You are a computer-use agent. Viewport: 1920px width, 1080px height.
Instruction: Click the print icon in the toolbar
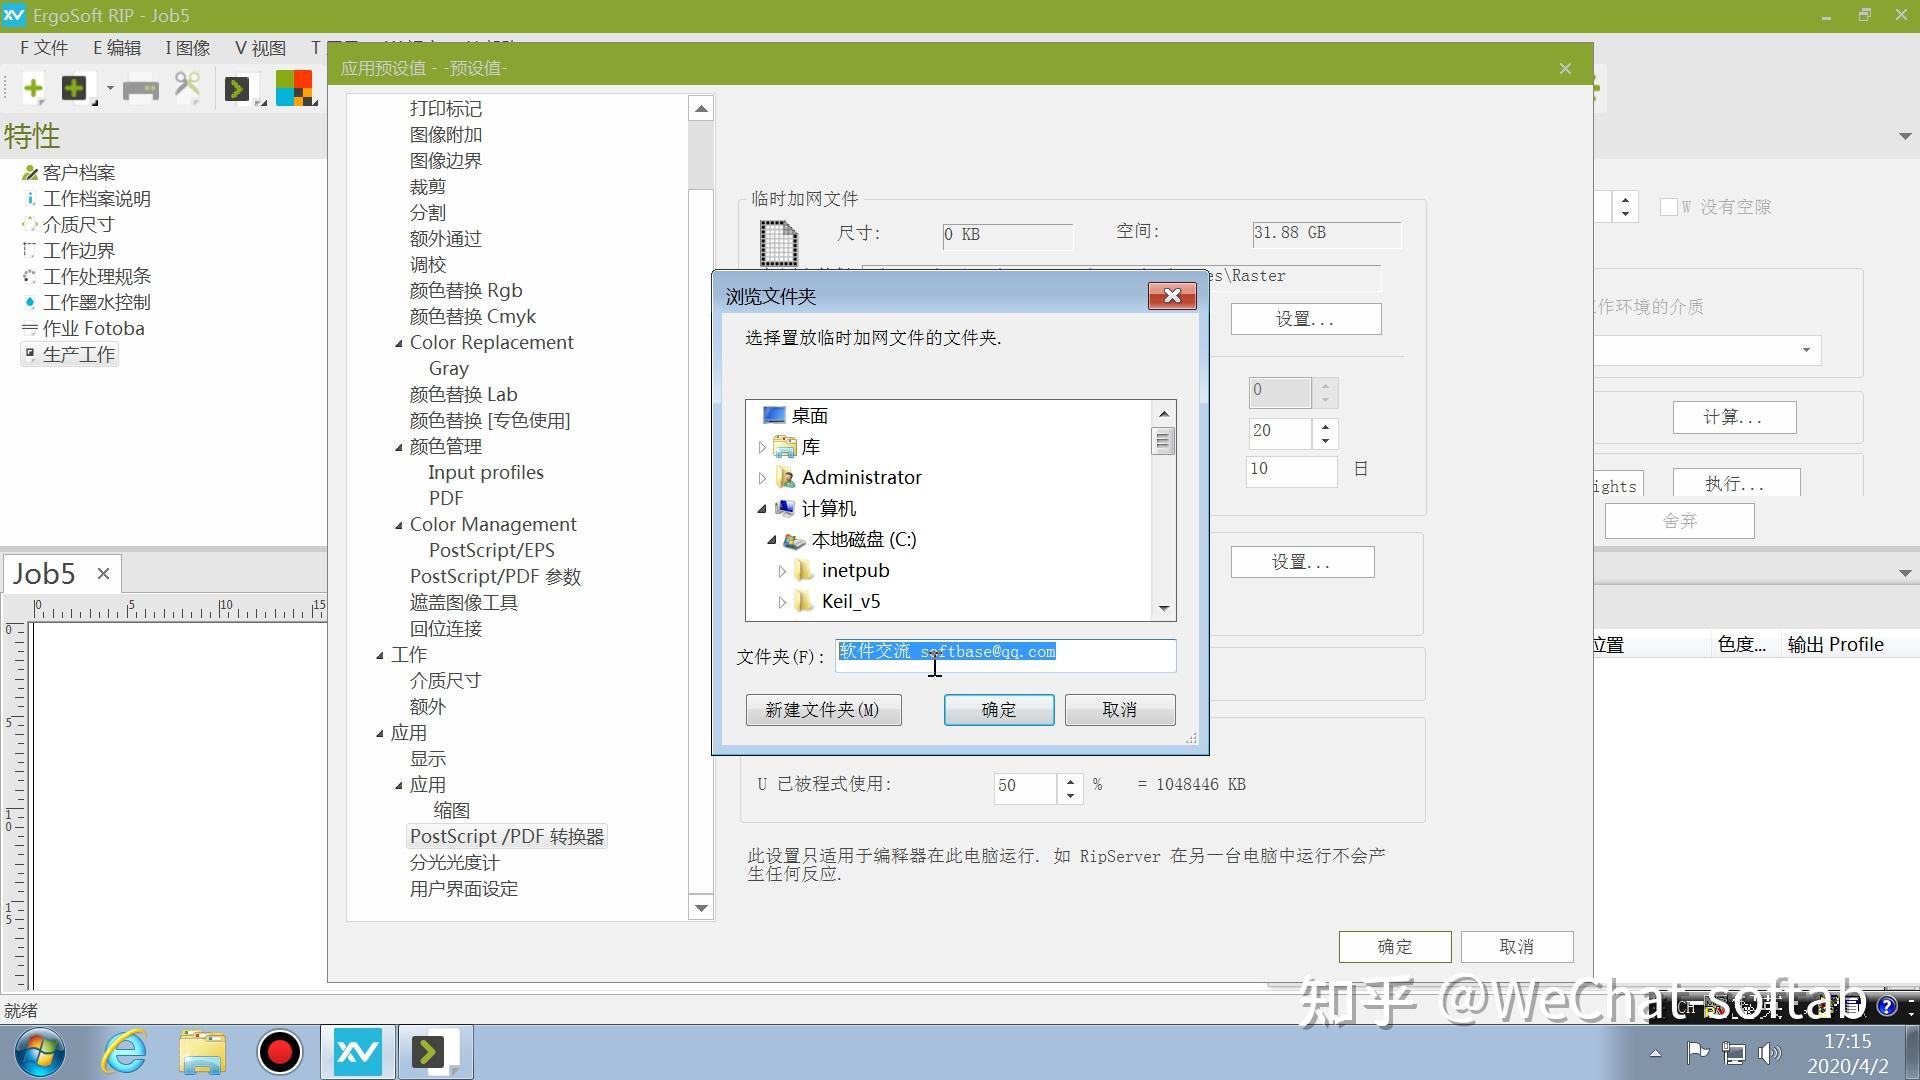coord(141,88)
